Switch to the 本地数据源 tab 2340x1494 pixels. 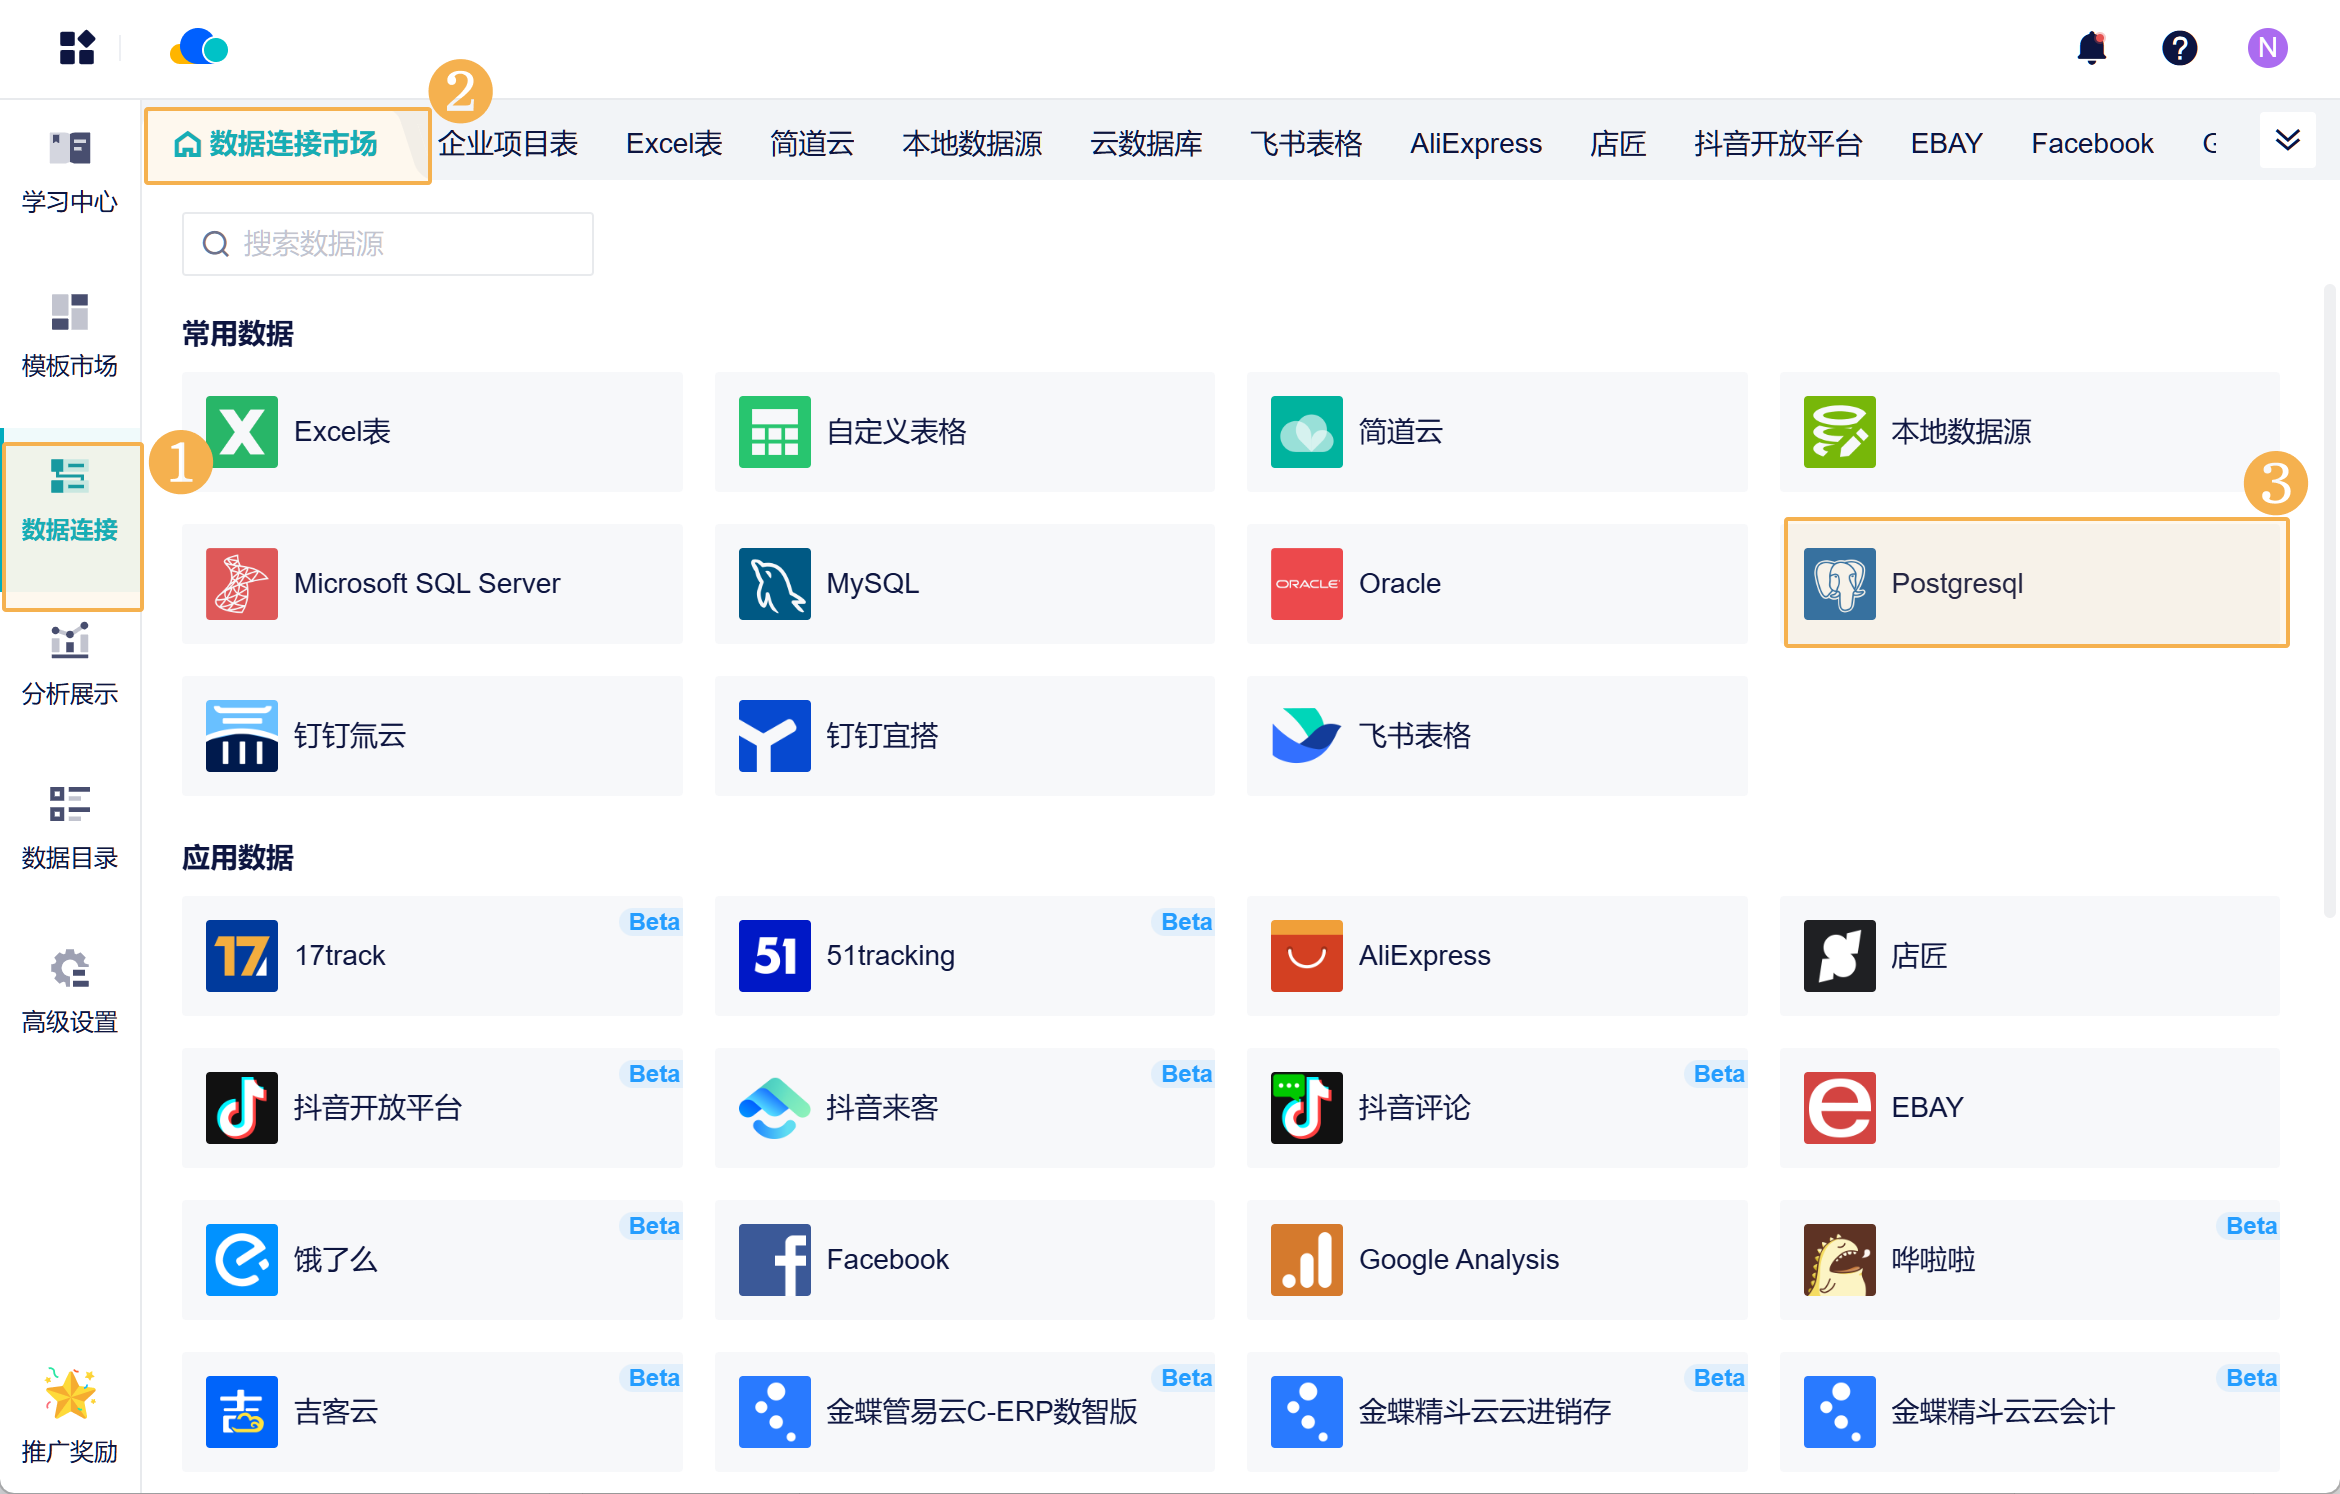coord(972,144)
